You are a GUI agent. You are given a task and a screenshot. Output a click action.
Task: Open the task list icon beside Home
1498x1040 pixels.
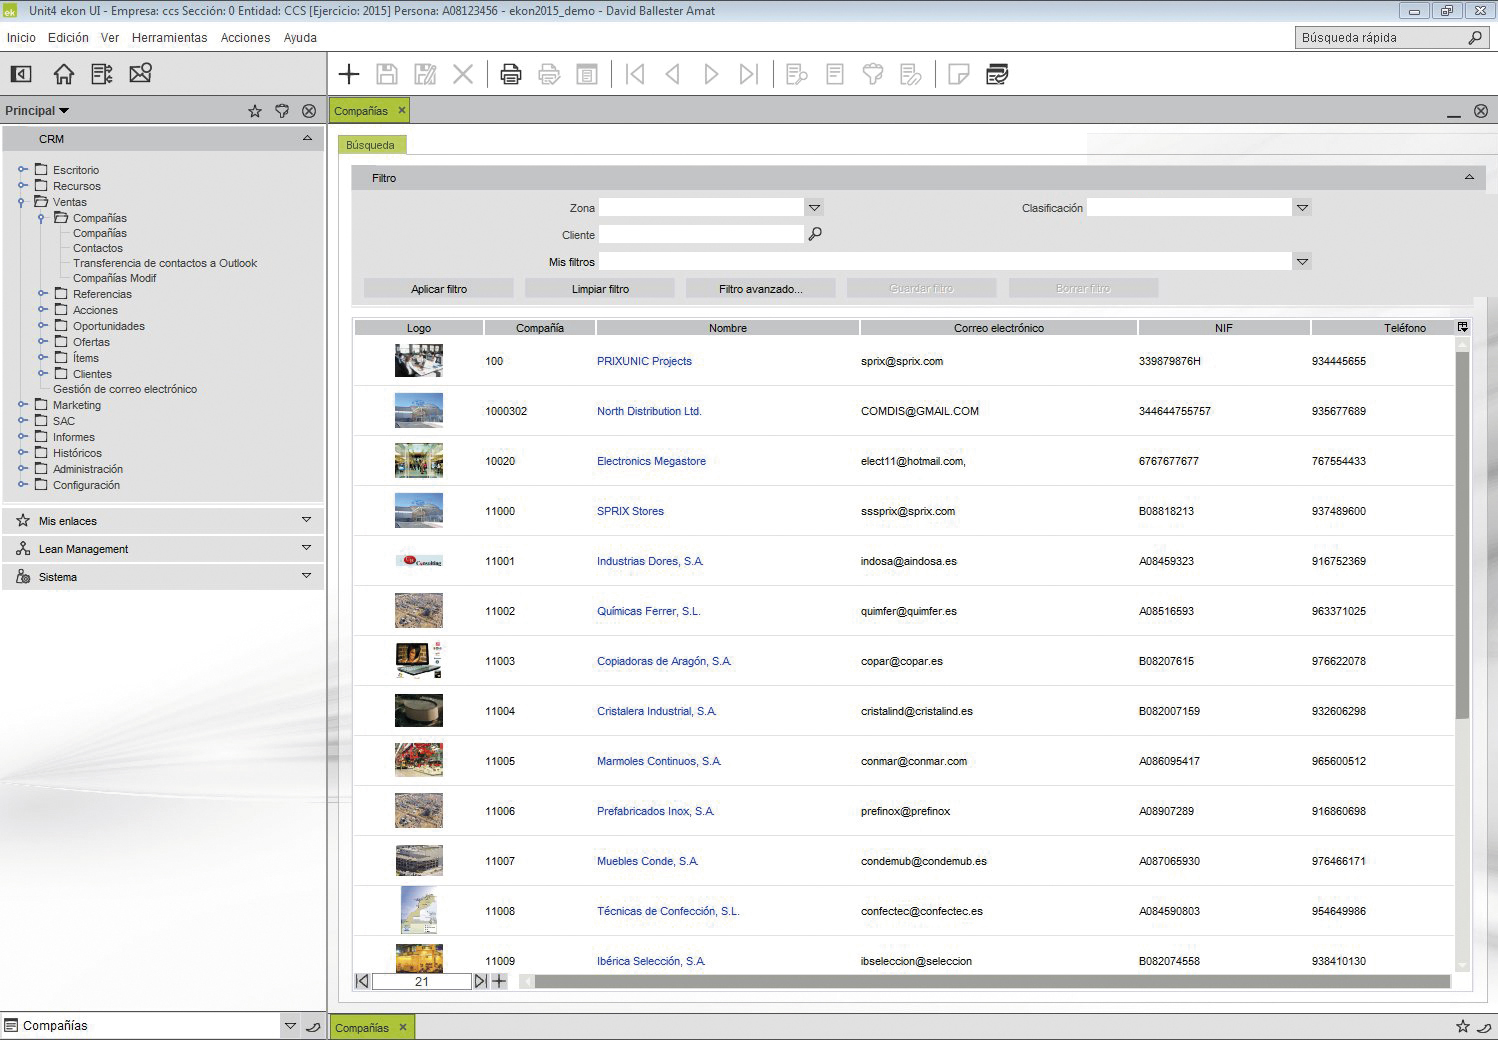click(x=102, y=74)
